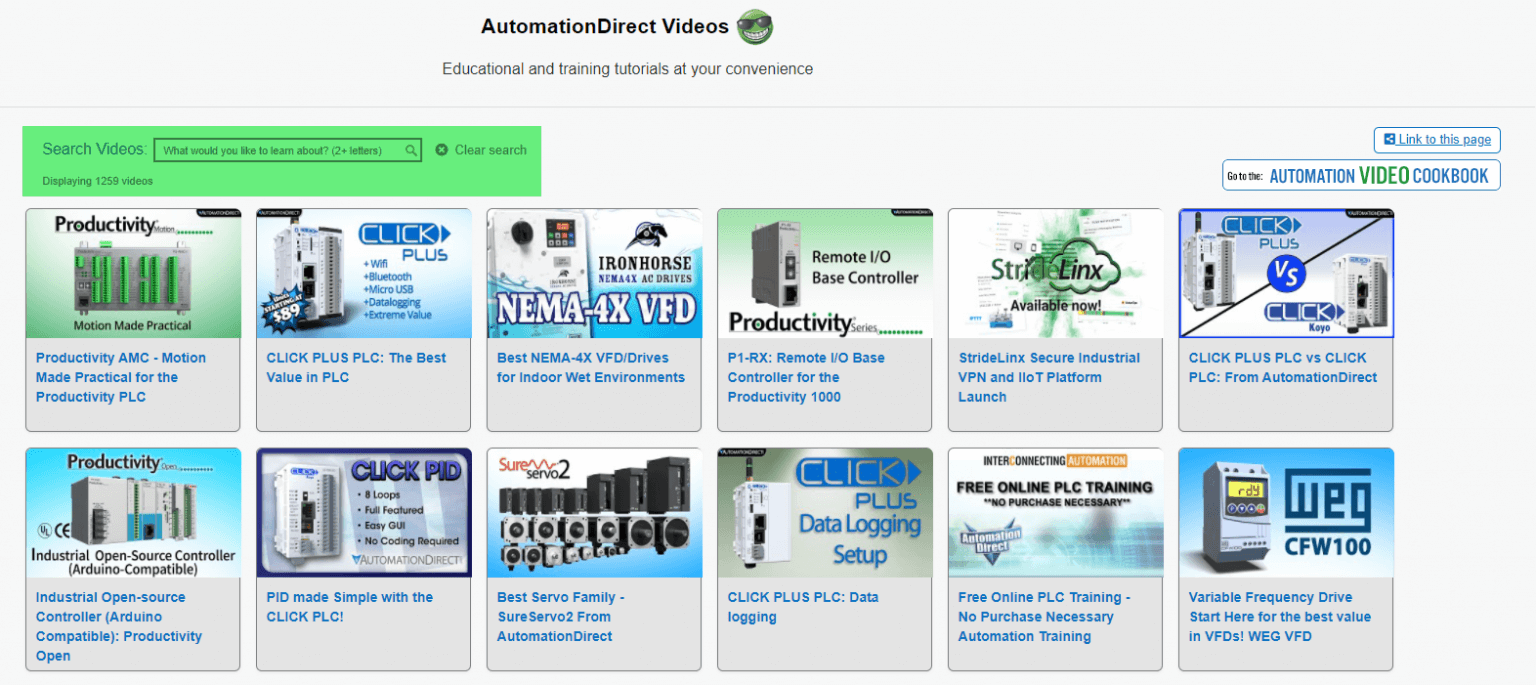Click the magnifying glass search icon
The height and width of the screenshot is (685, 1536).
[x=409, y=149]
